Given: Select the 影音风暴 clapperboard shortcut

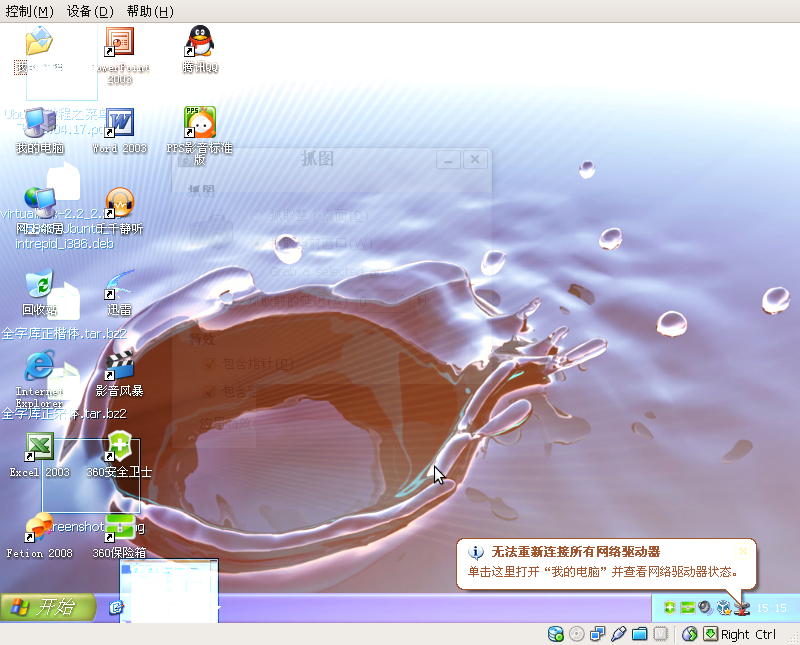Looking at the screenshot, I should [x=120, y=373].
